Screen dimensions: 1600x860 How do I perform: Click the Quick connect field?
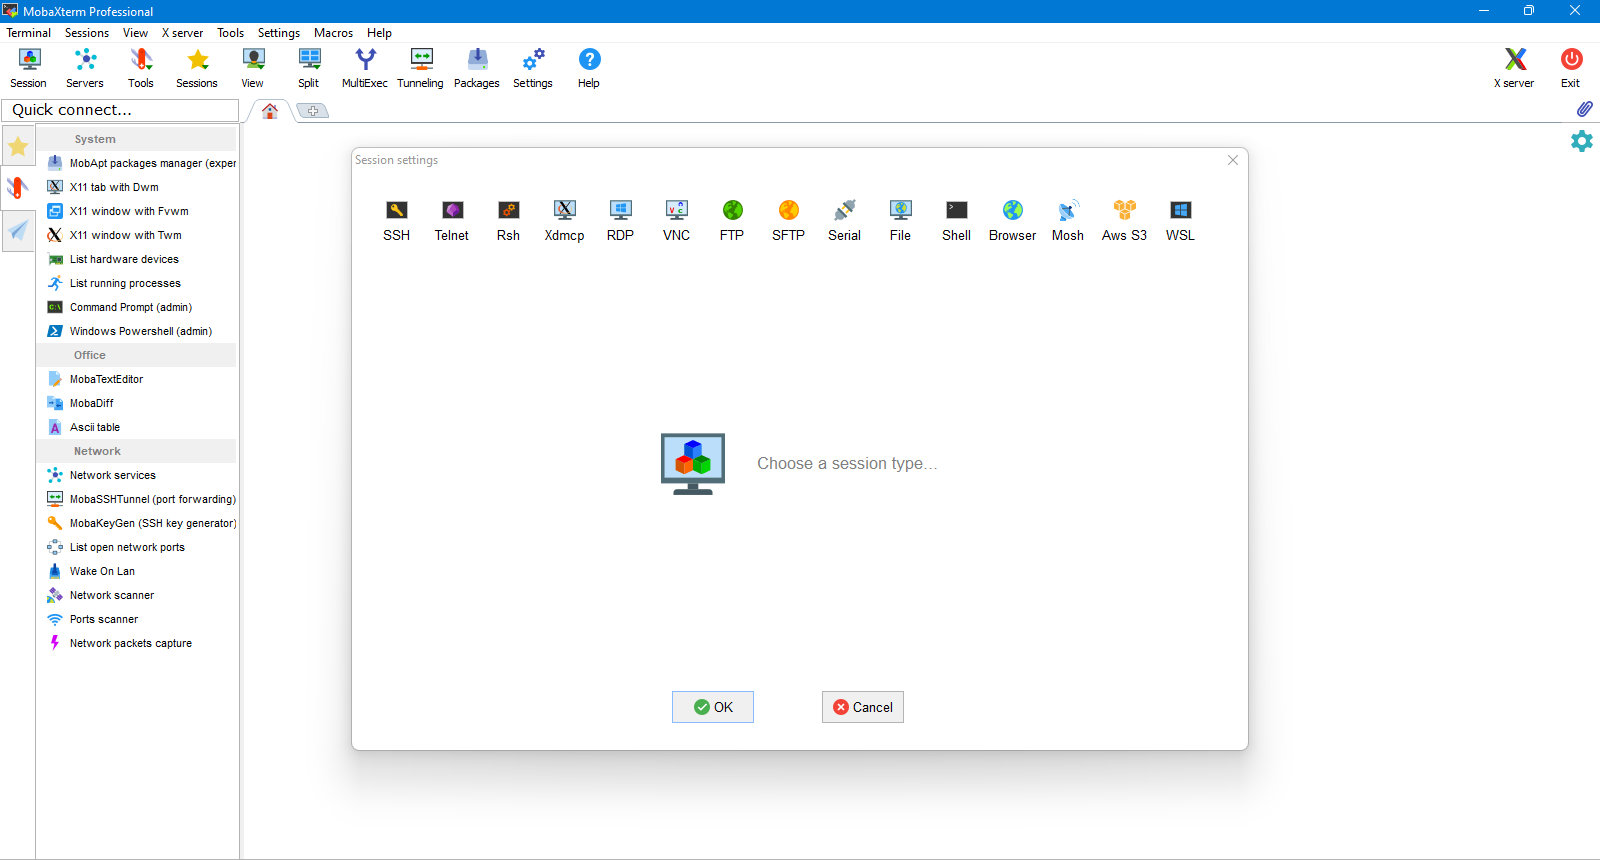[x=120, y=110]
